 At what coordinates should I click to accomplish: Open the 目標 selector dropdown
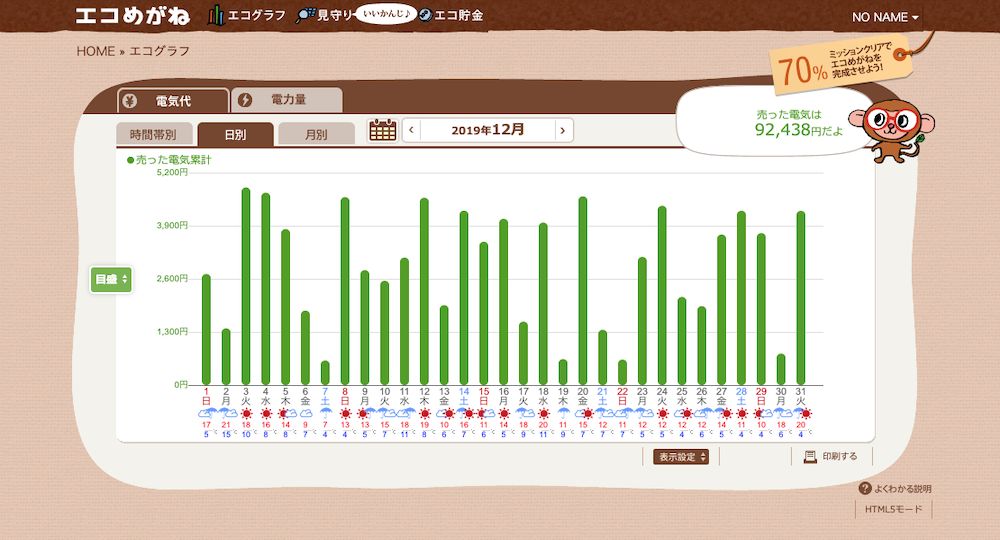111,279
